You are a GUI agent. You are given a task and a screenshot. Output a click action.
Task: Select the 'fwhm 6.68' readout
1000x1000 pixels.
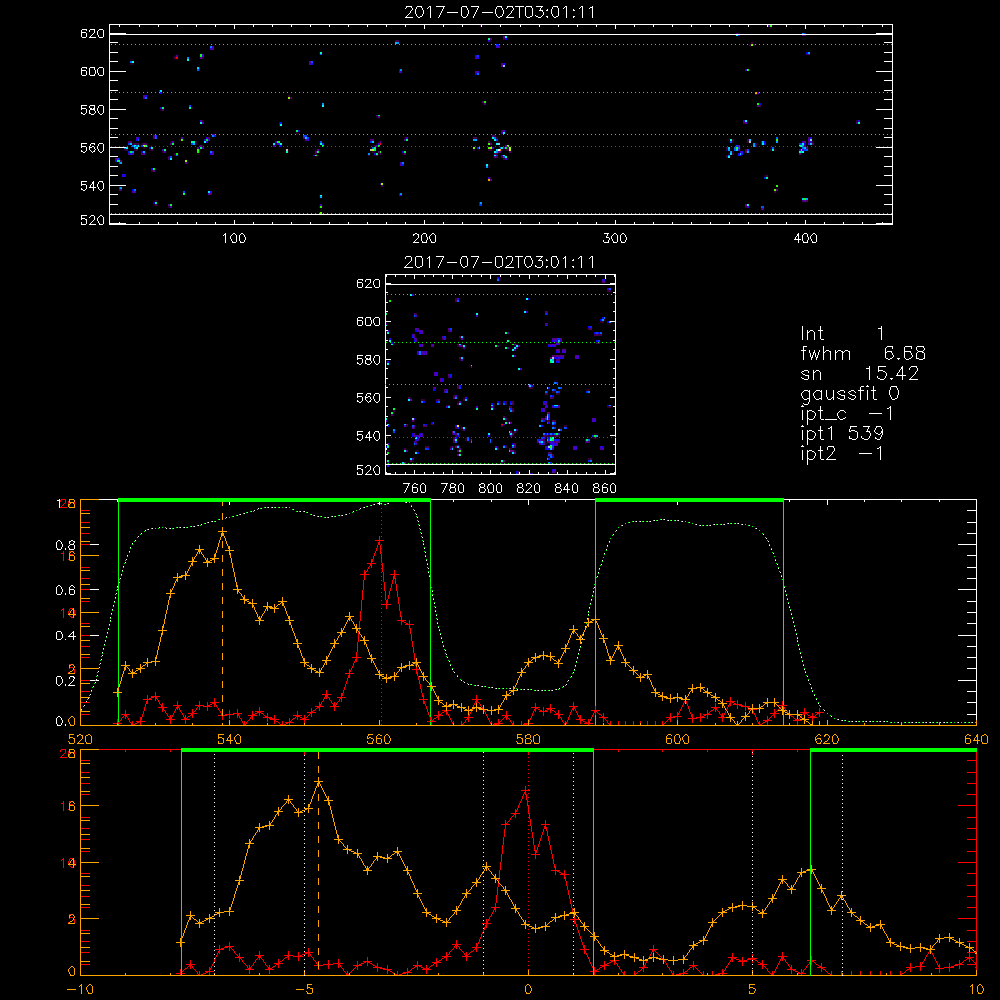(x=863, y=353)
